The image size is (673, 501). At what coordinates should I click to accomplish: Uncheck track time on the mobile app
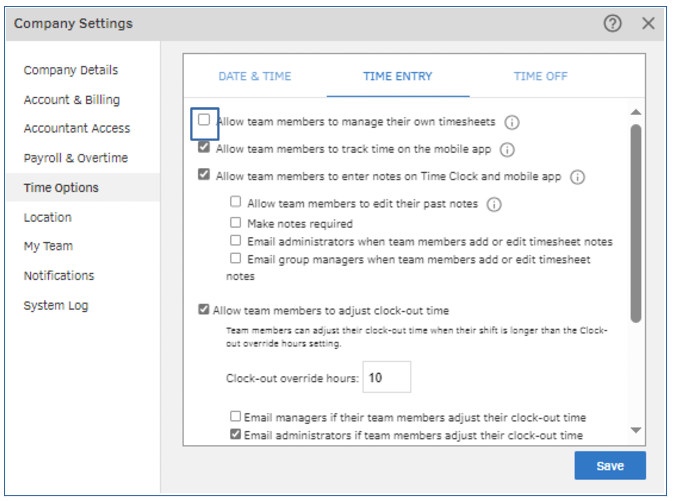[204, 148]
